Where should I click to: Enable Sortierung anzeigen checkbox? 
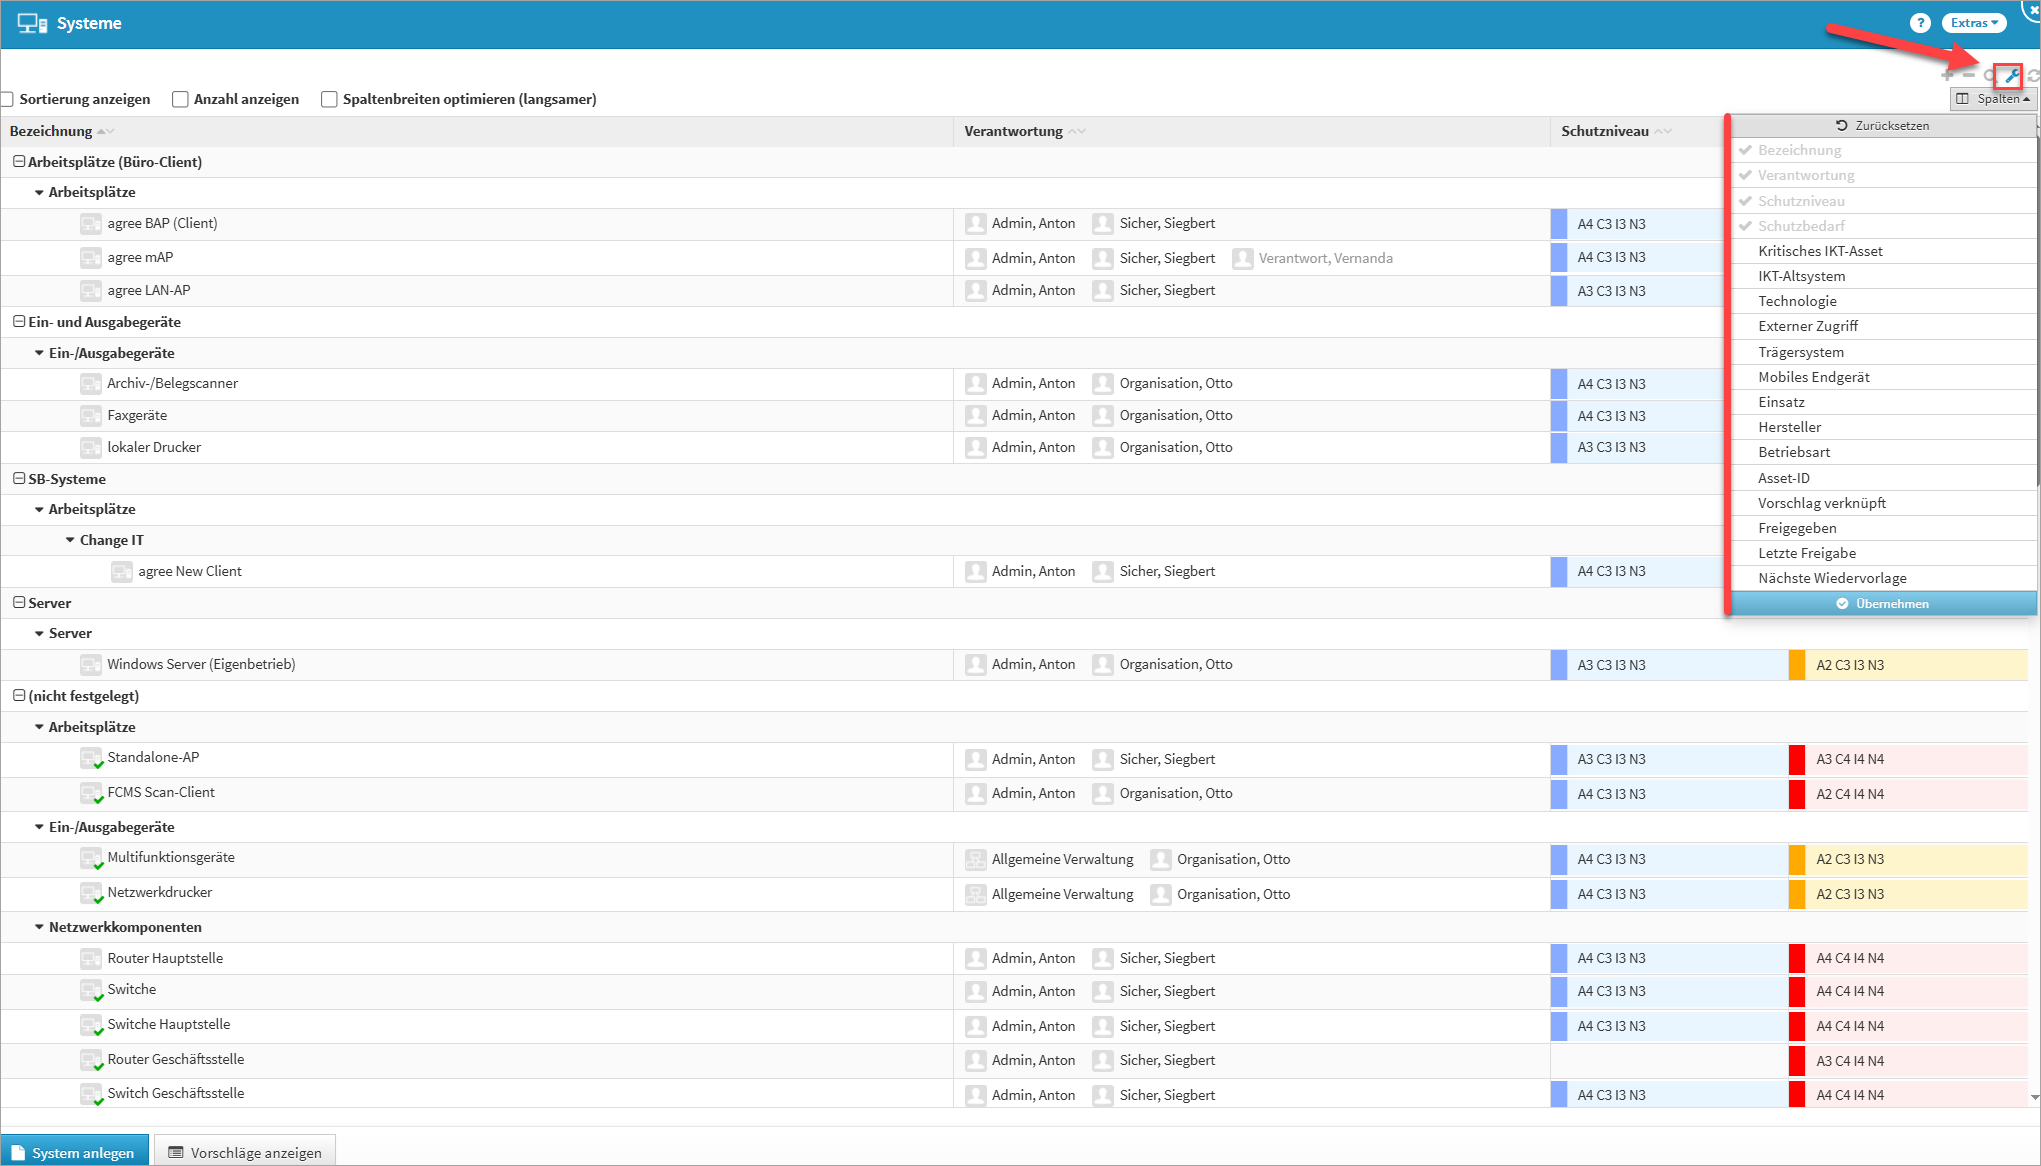click(8, 99)
